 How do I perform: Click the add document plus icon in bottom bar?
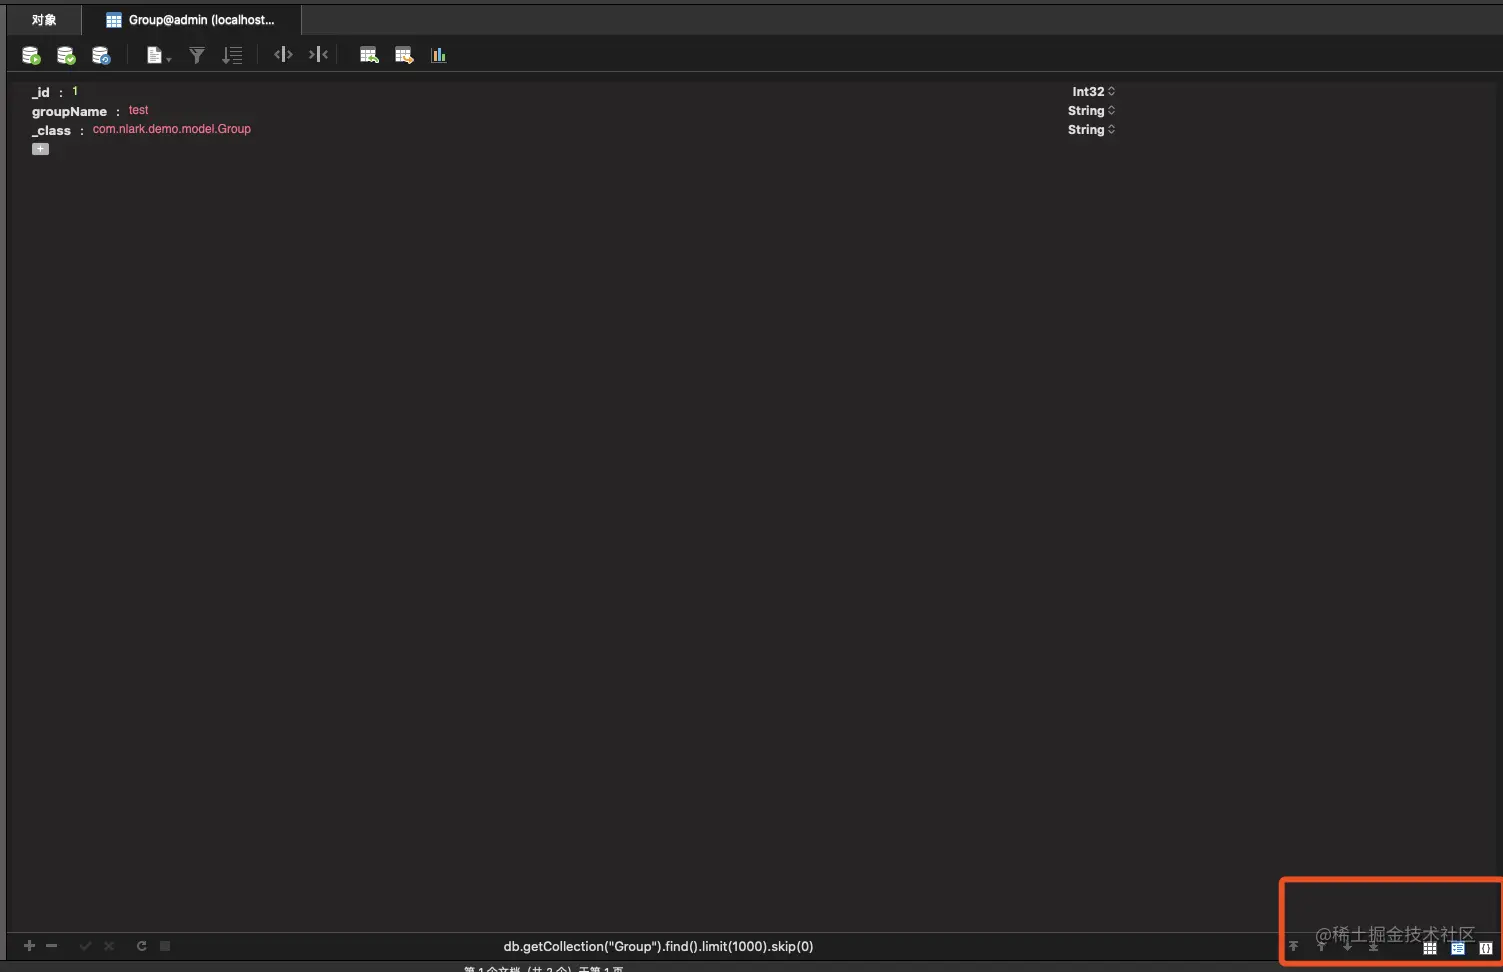tap(29, 946)
